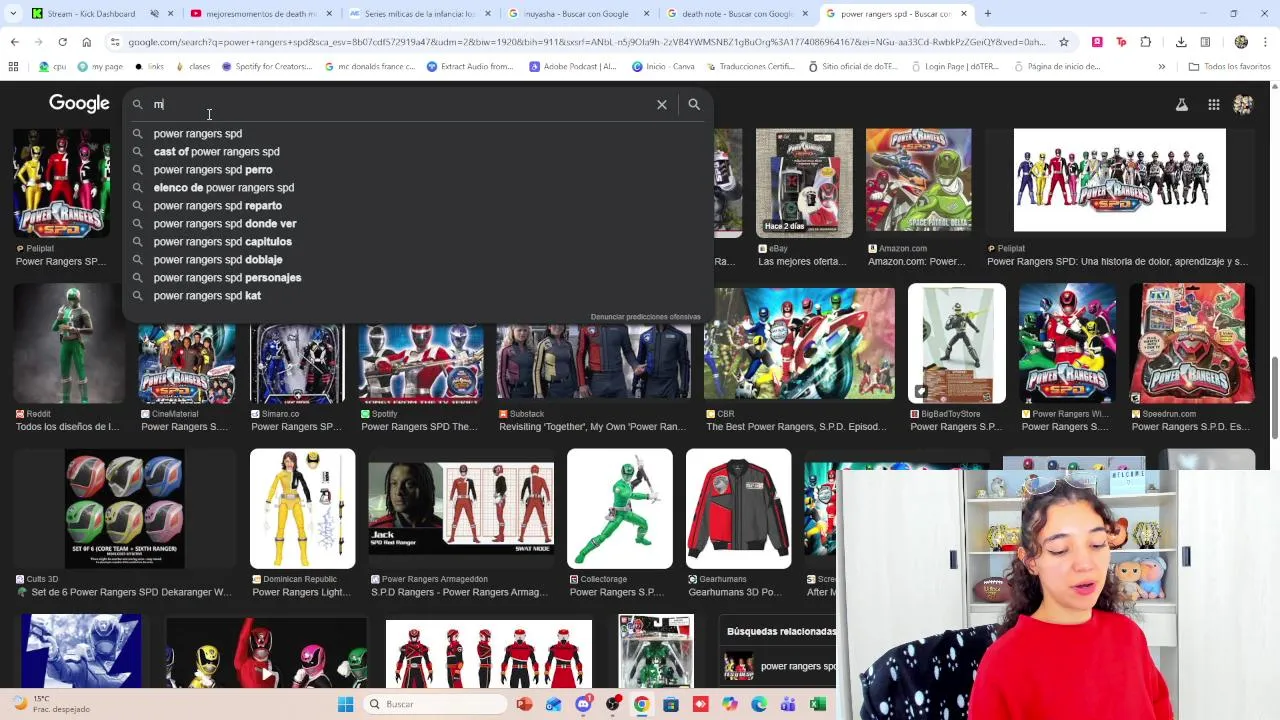Open Chrome downloads
The image size is (1280, 720).
tap(1181, 42)
